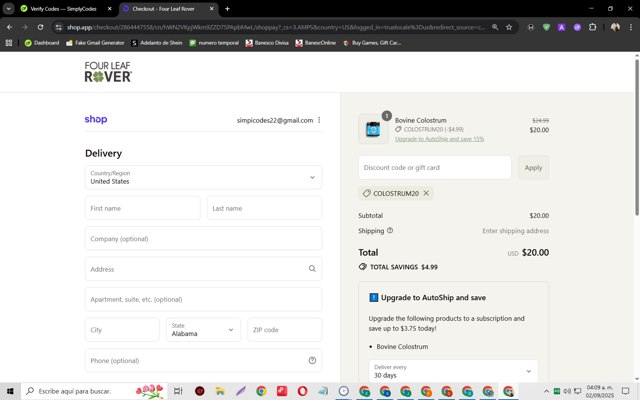The width and height of the screenshot is (640, 400).
Task: Click the browser forward arrow
Action: tap(25, 27)
